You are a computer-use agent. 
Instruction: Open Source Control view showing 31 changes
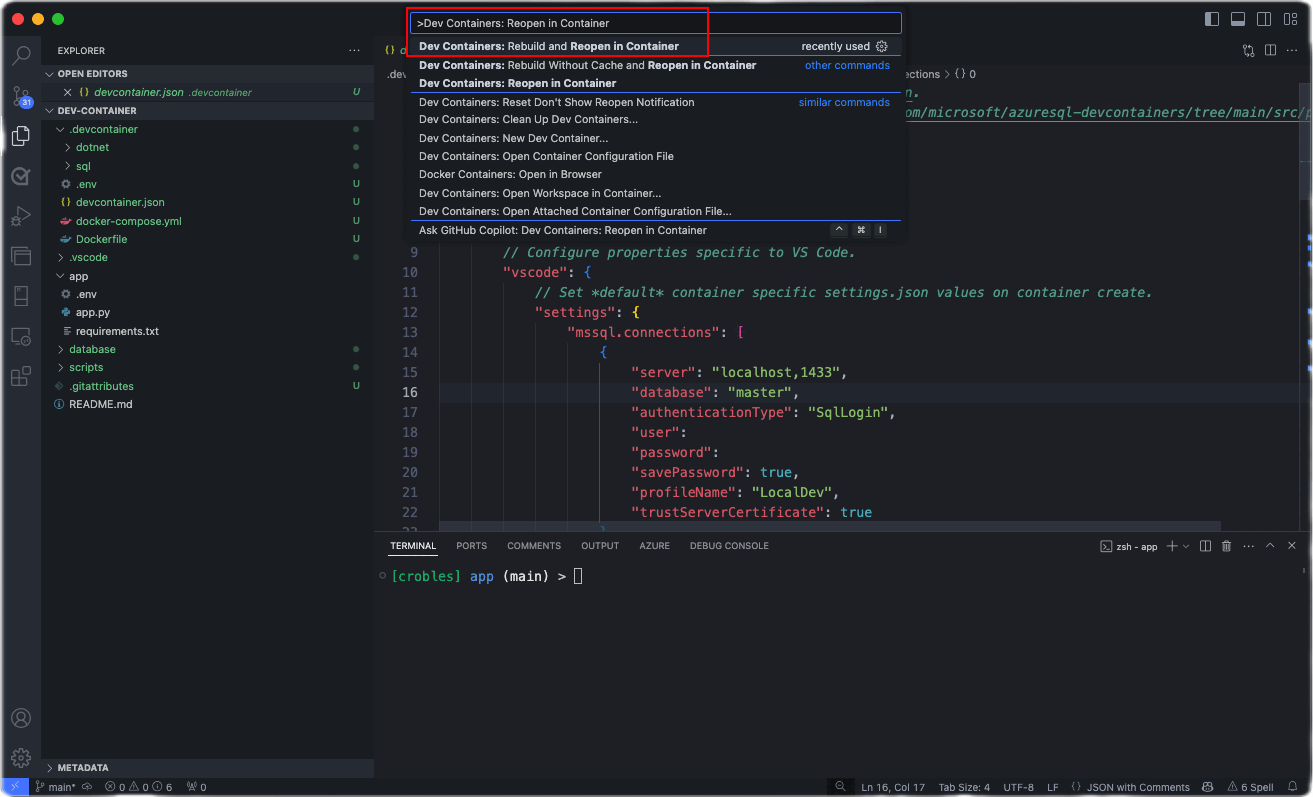click(21, 97)
